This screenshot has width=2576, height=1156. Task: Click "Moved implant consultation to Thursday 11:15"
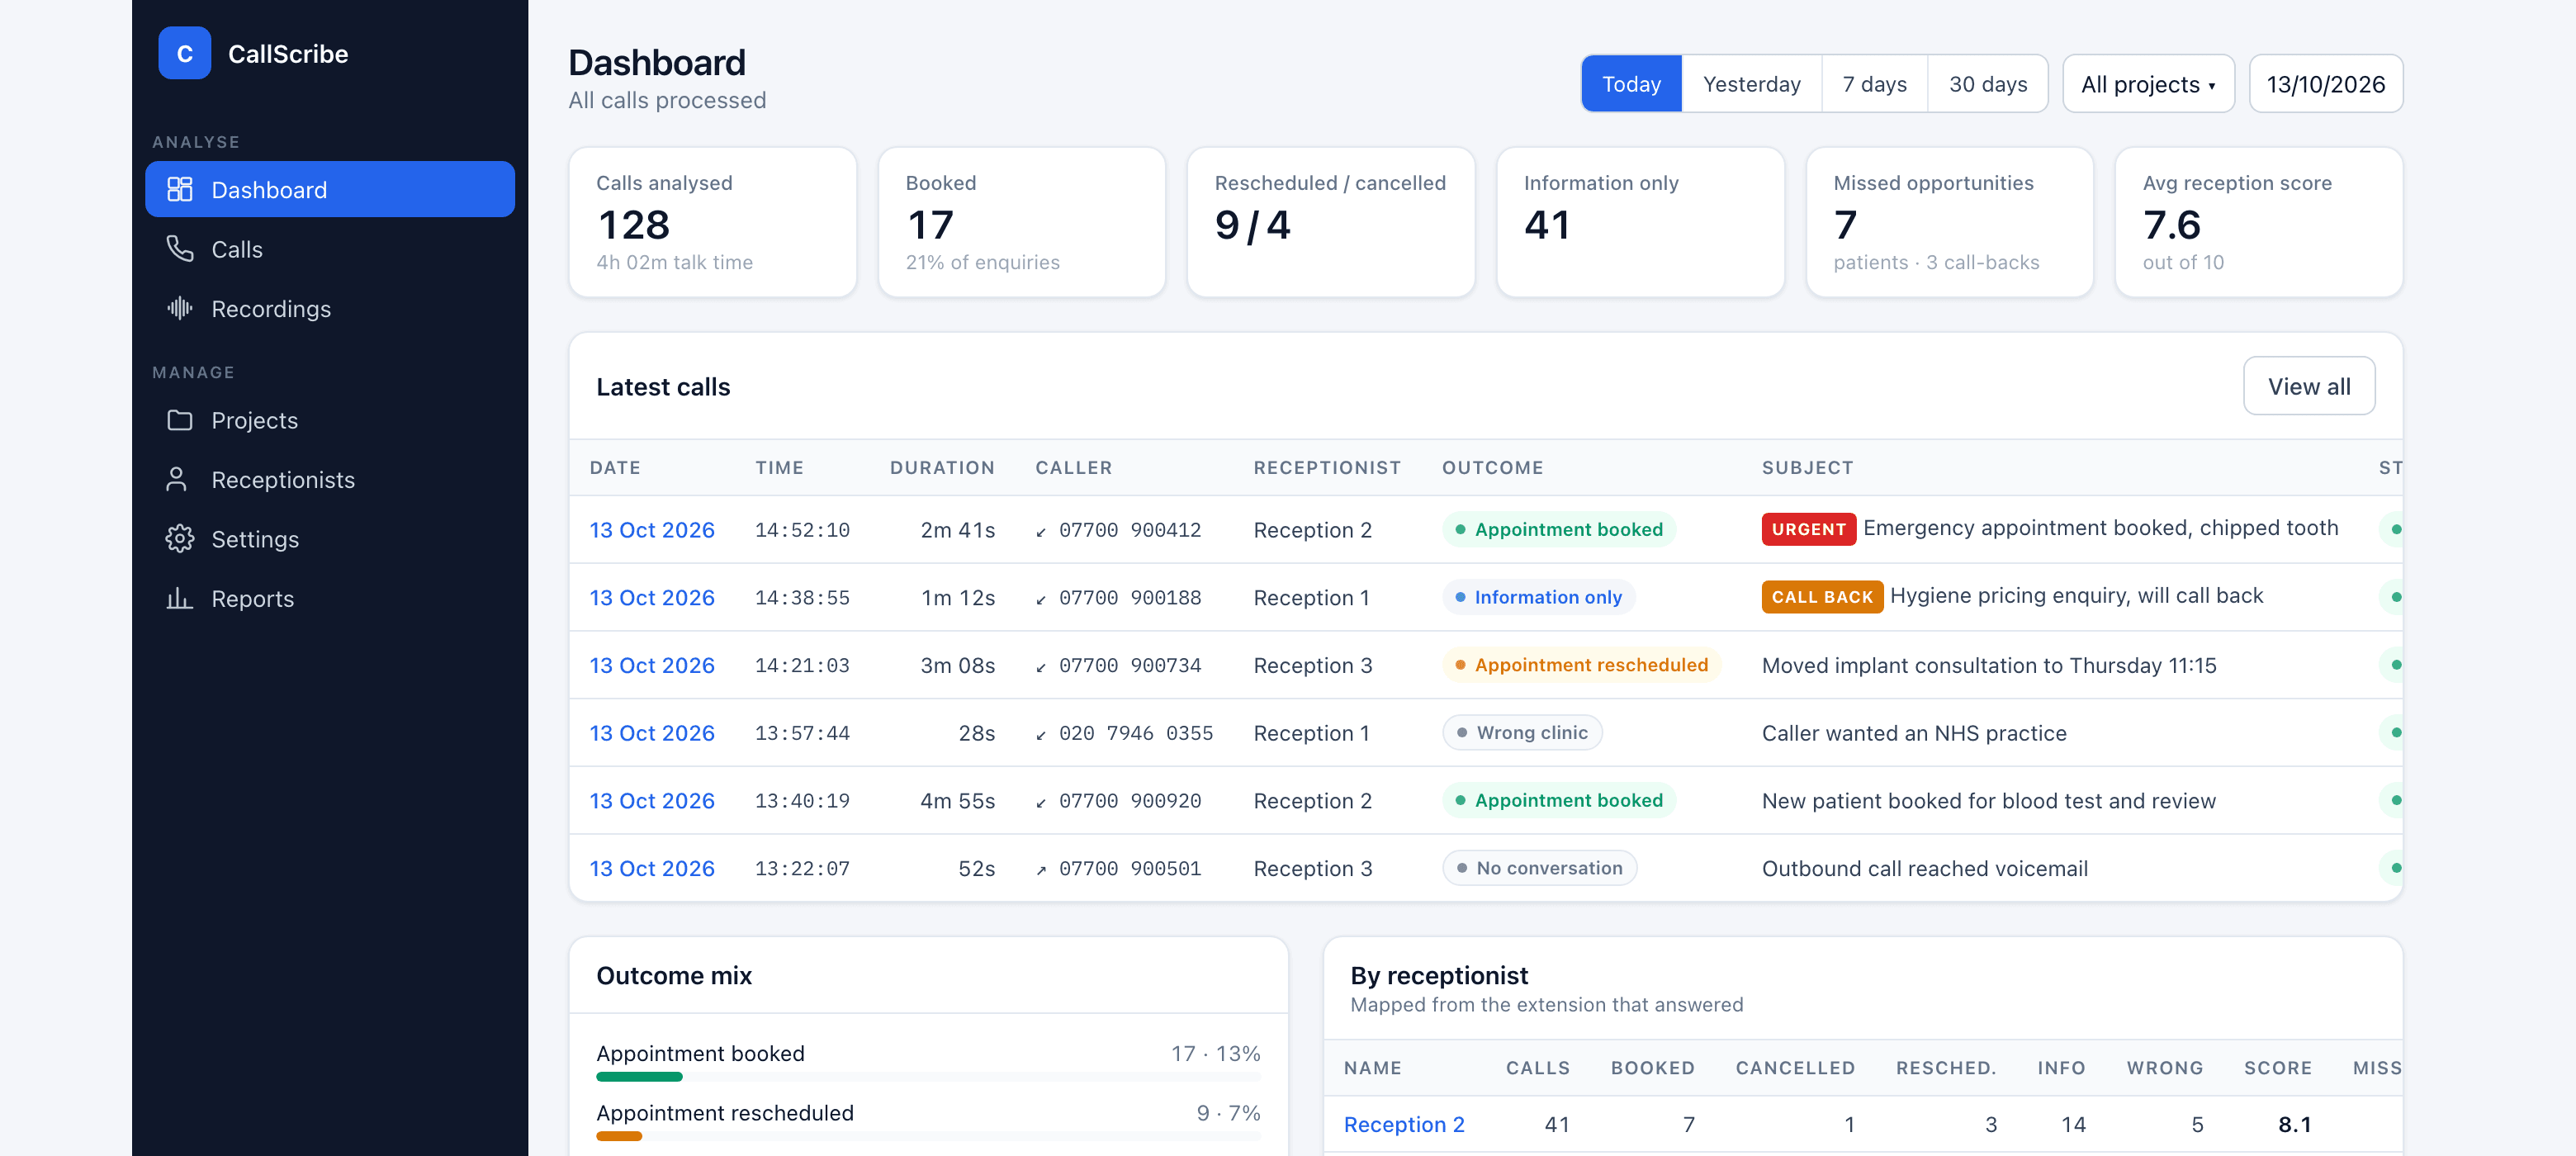tap(1988, 666)
